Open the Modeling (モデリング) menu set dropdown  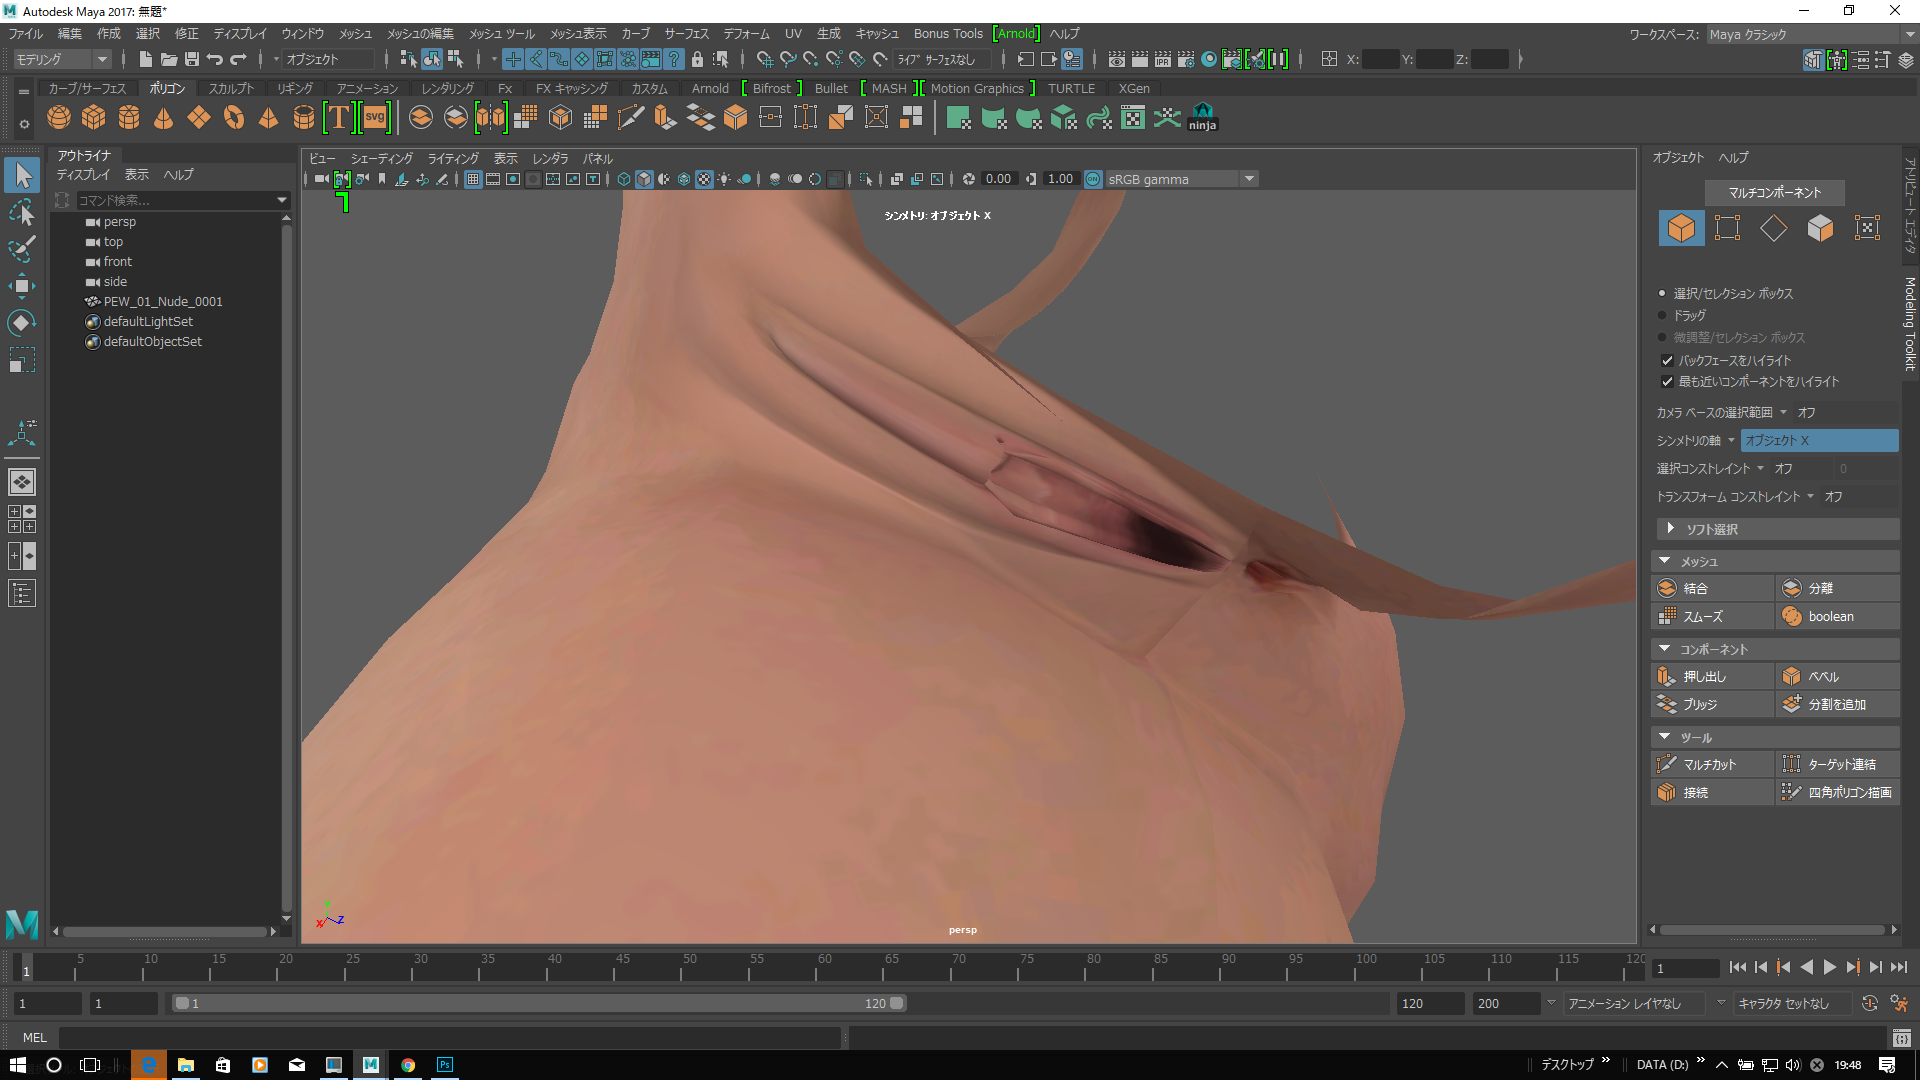pyautogui.click(x=62, y=59)
